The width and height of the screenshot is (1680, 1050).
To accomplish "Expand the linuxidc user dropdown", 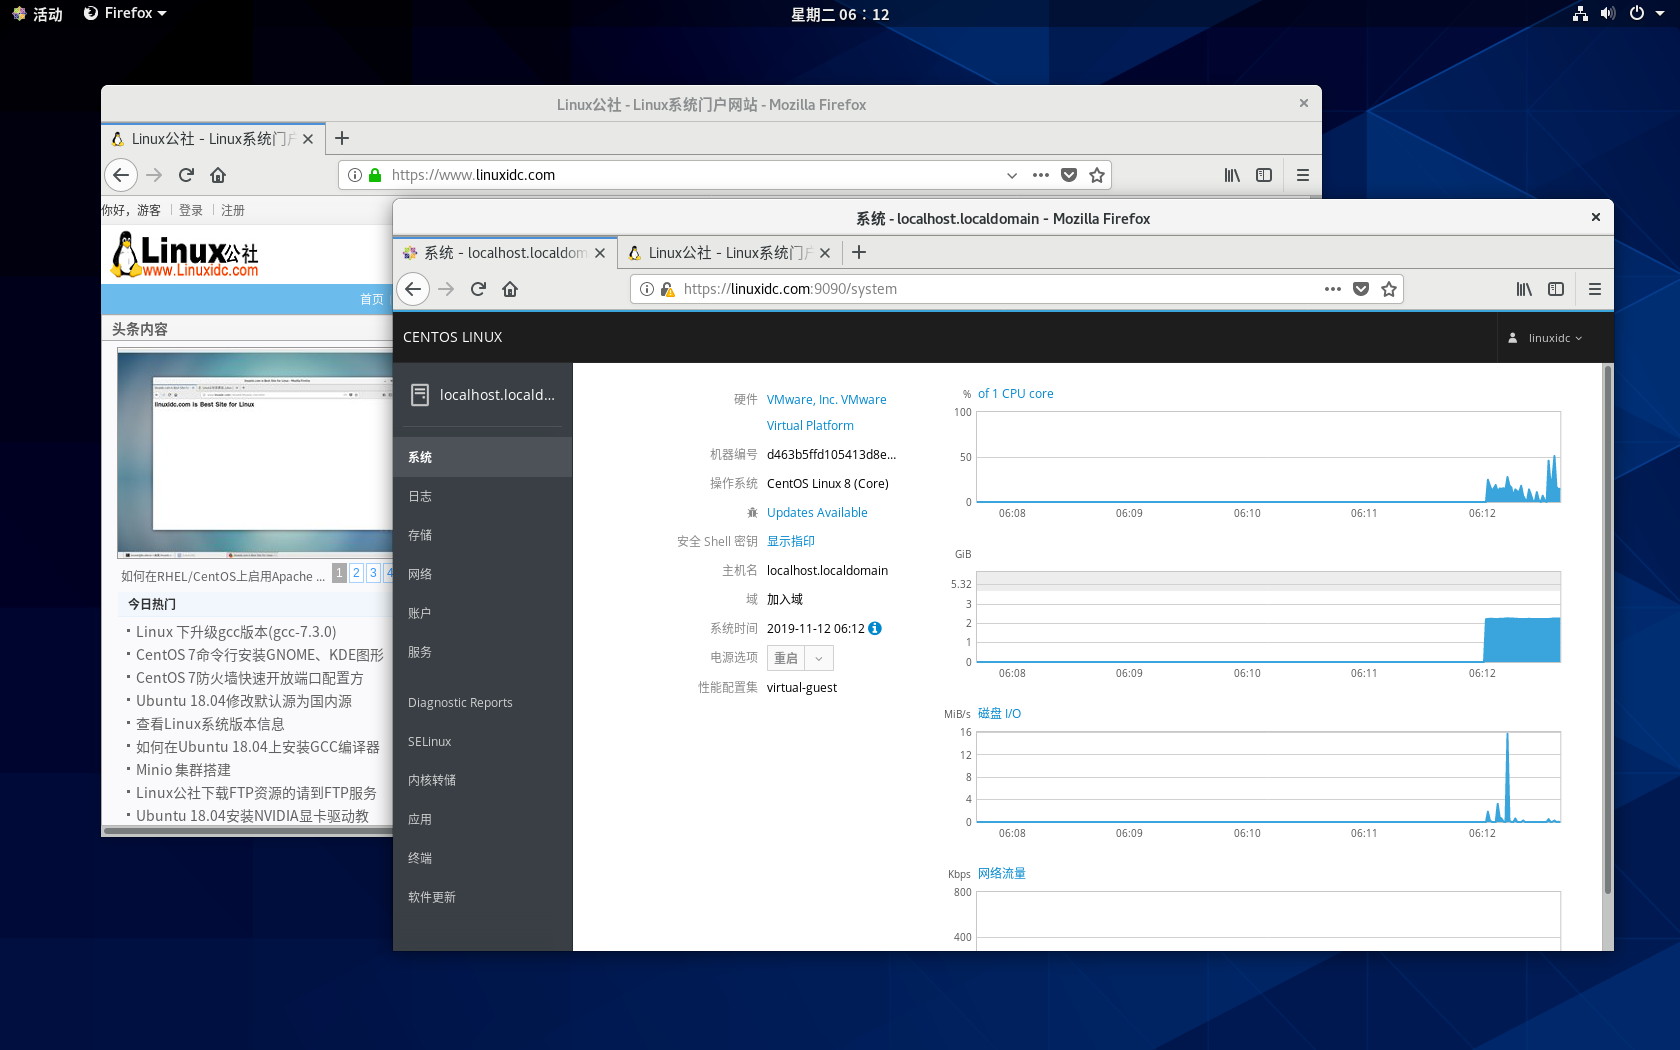I will (x=1546, y=338).
